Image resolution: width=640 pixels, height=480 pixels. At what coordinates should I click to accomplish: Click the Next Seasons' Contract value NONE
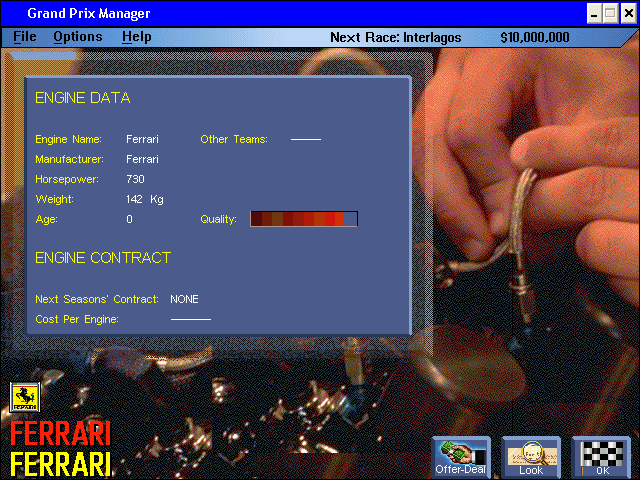(x=184, y=299)
